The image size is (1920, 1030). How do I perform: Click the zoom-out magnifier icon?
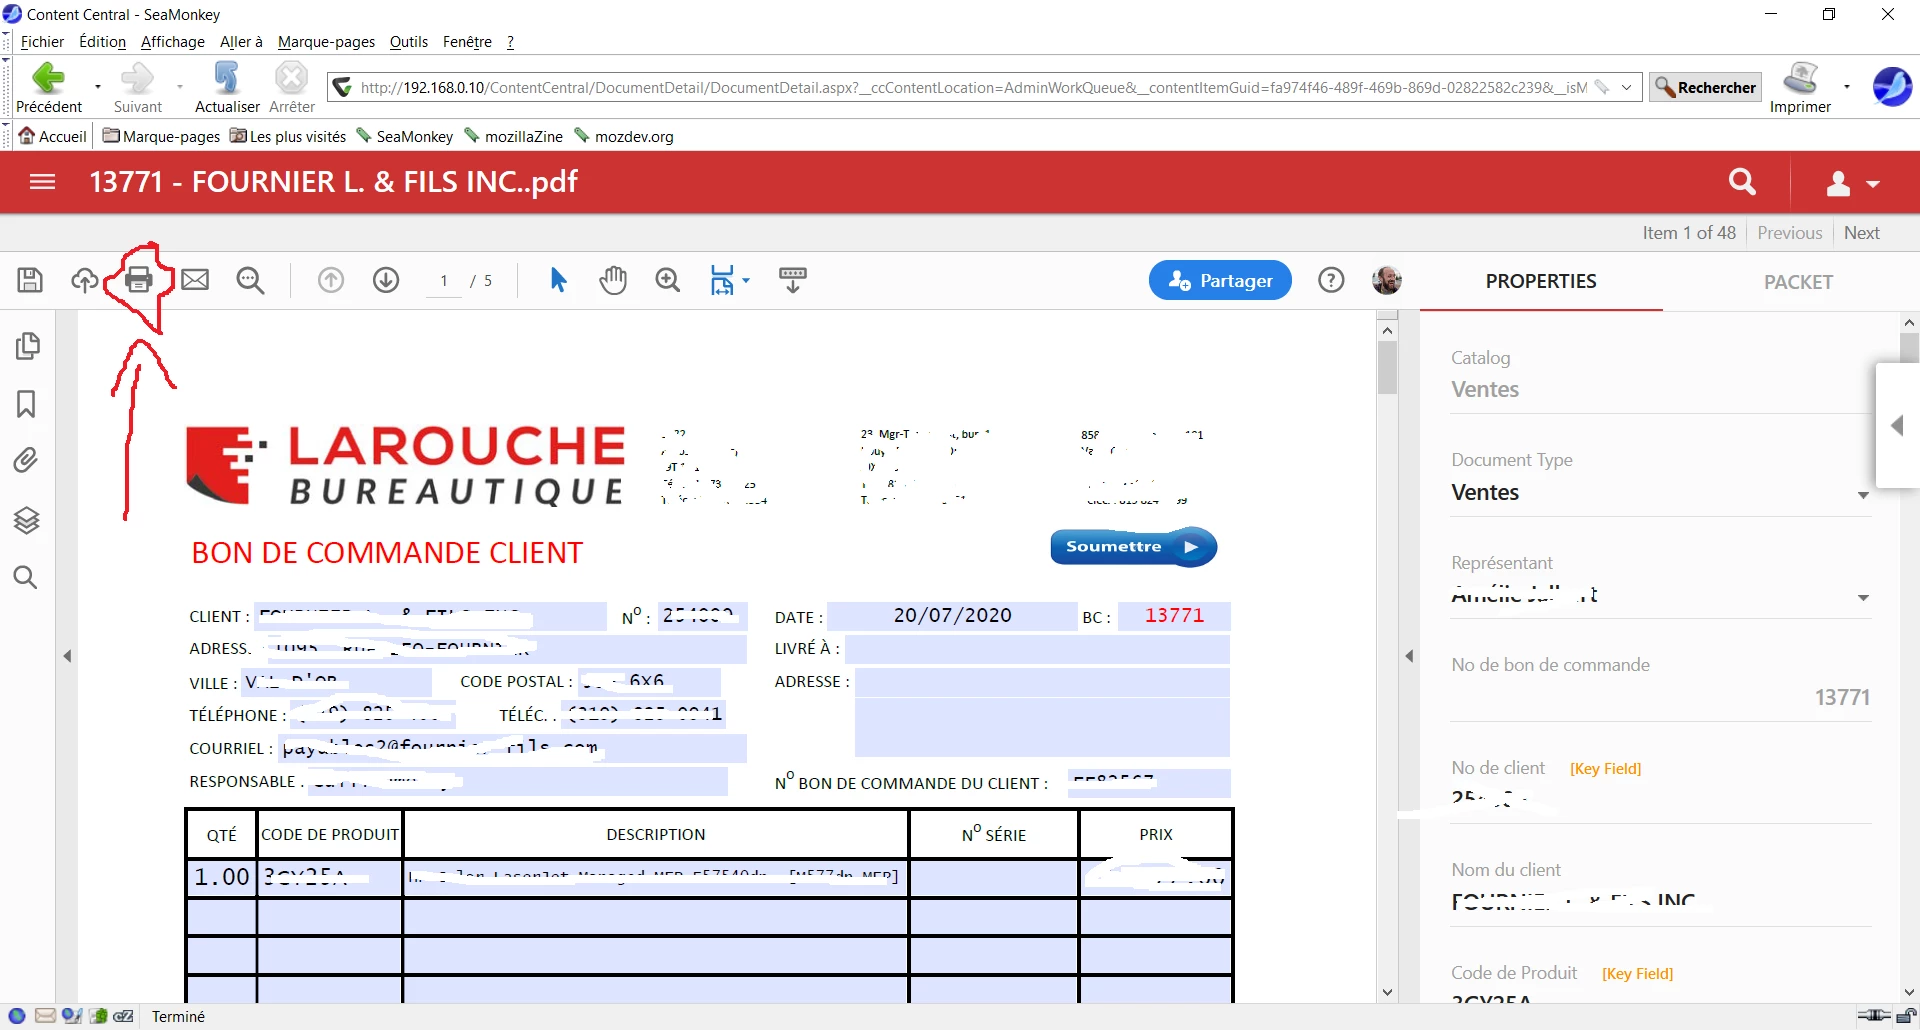click(250, 280)
